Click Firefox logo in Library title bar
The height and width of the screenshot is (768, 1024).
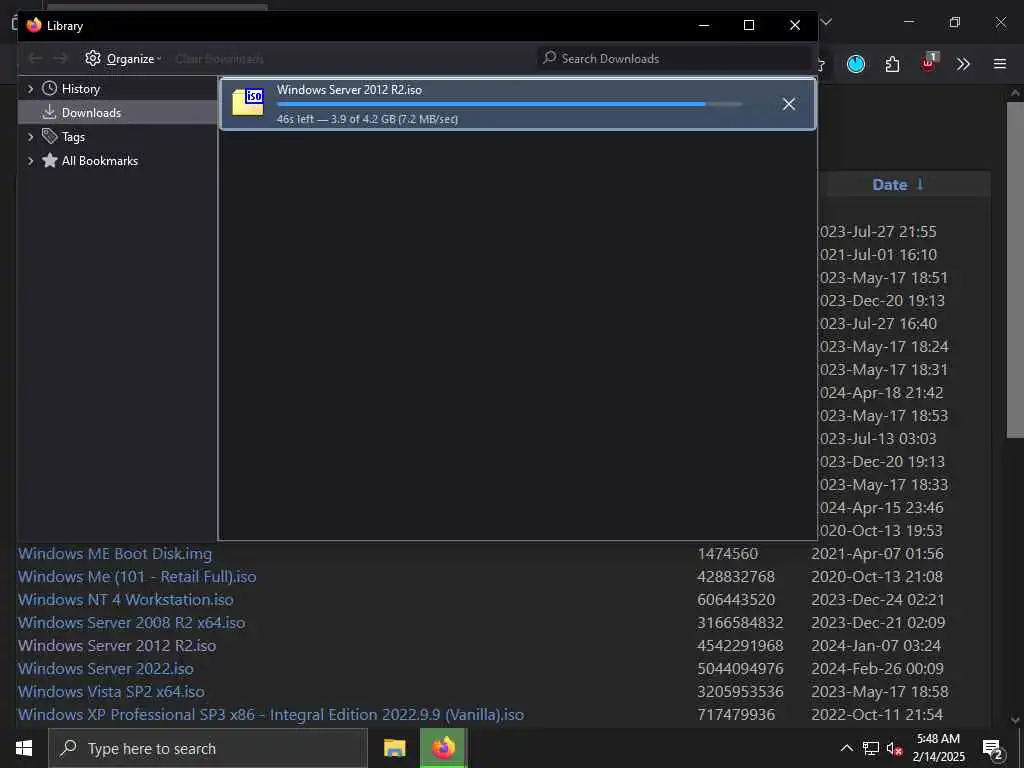(x=34, y=25)
